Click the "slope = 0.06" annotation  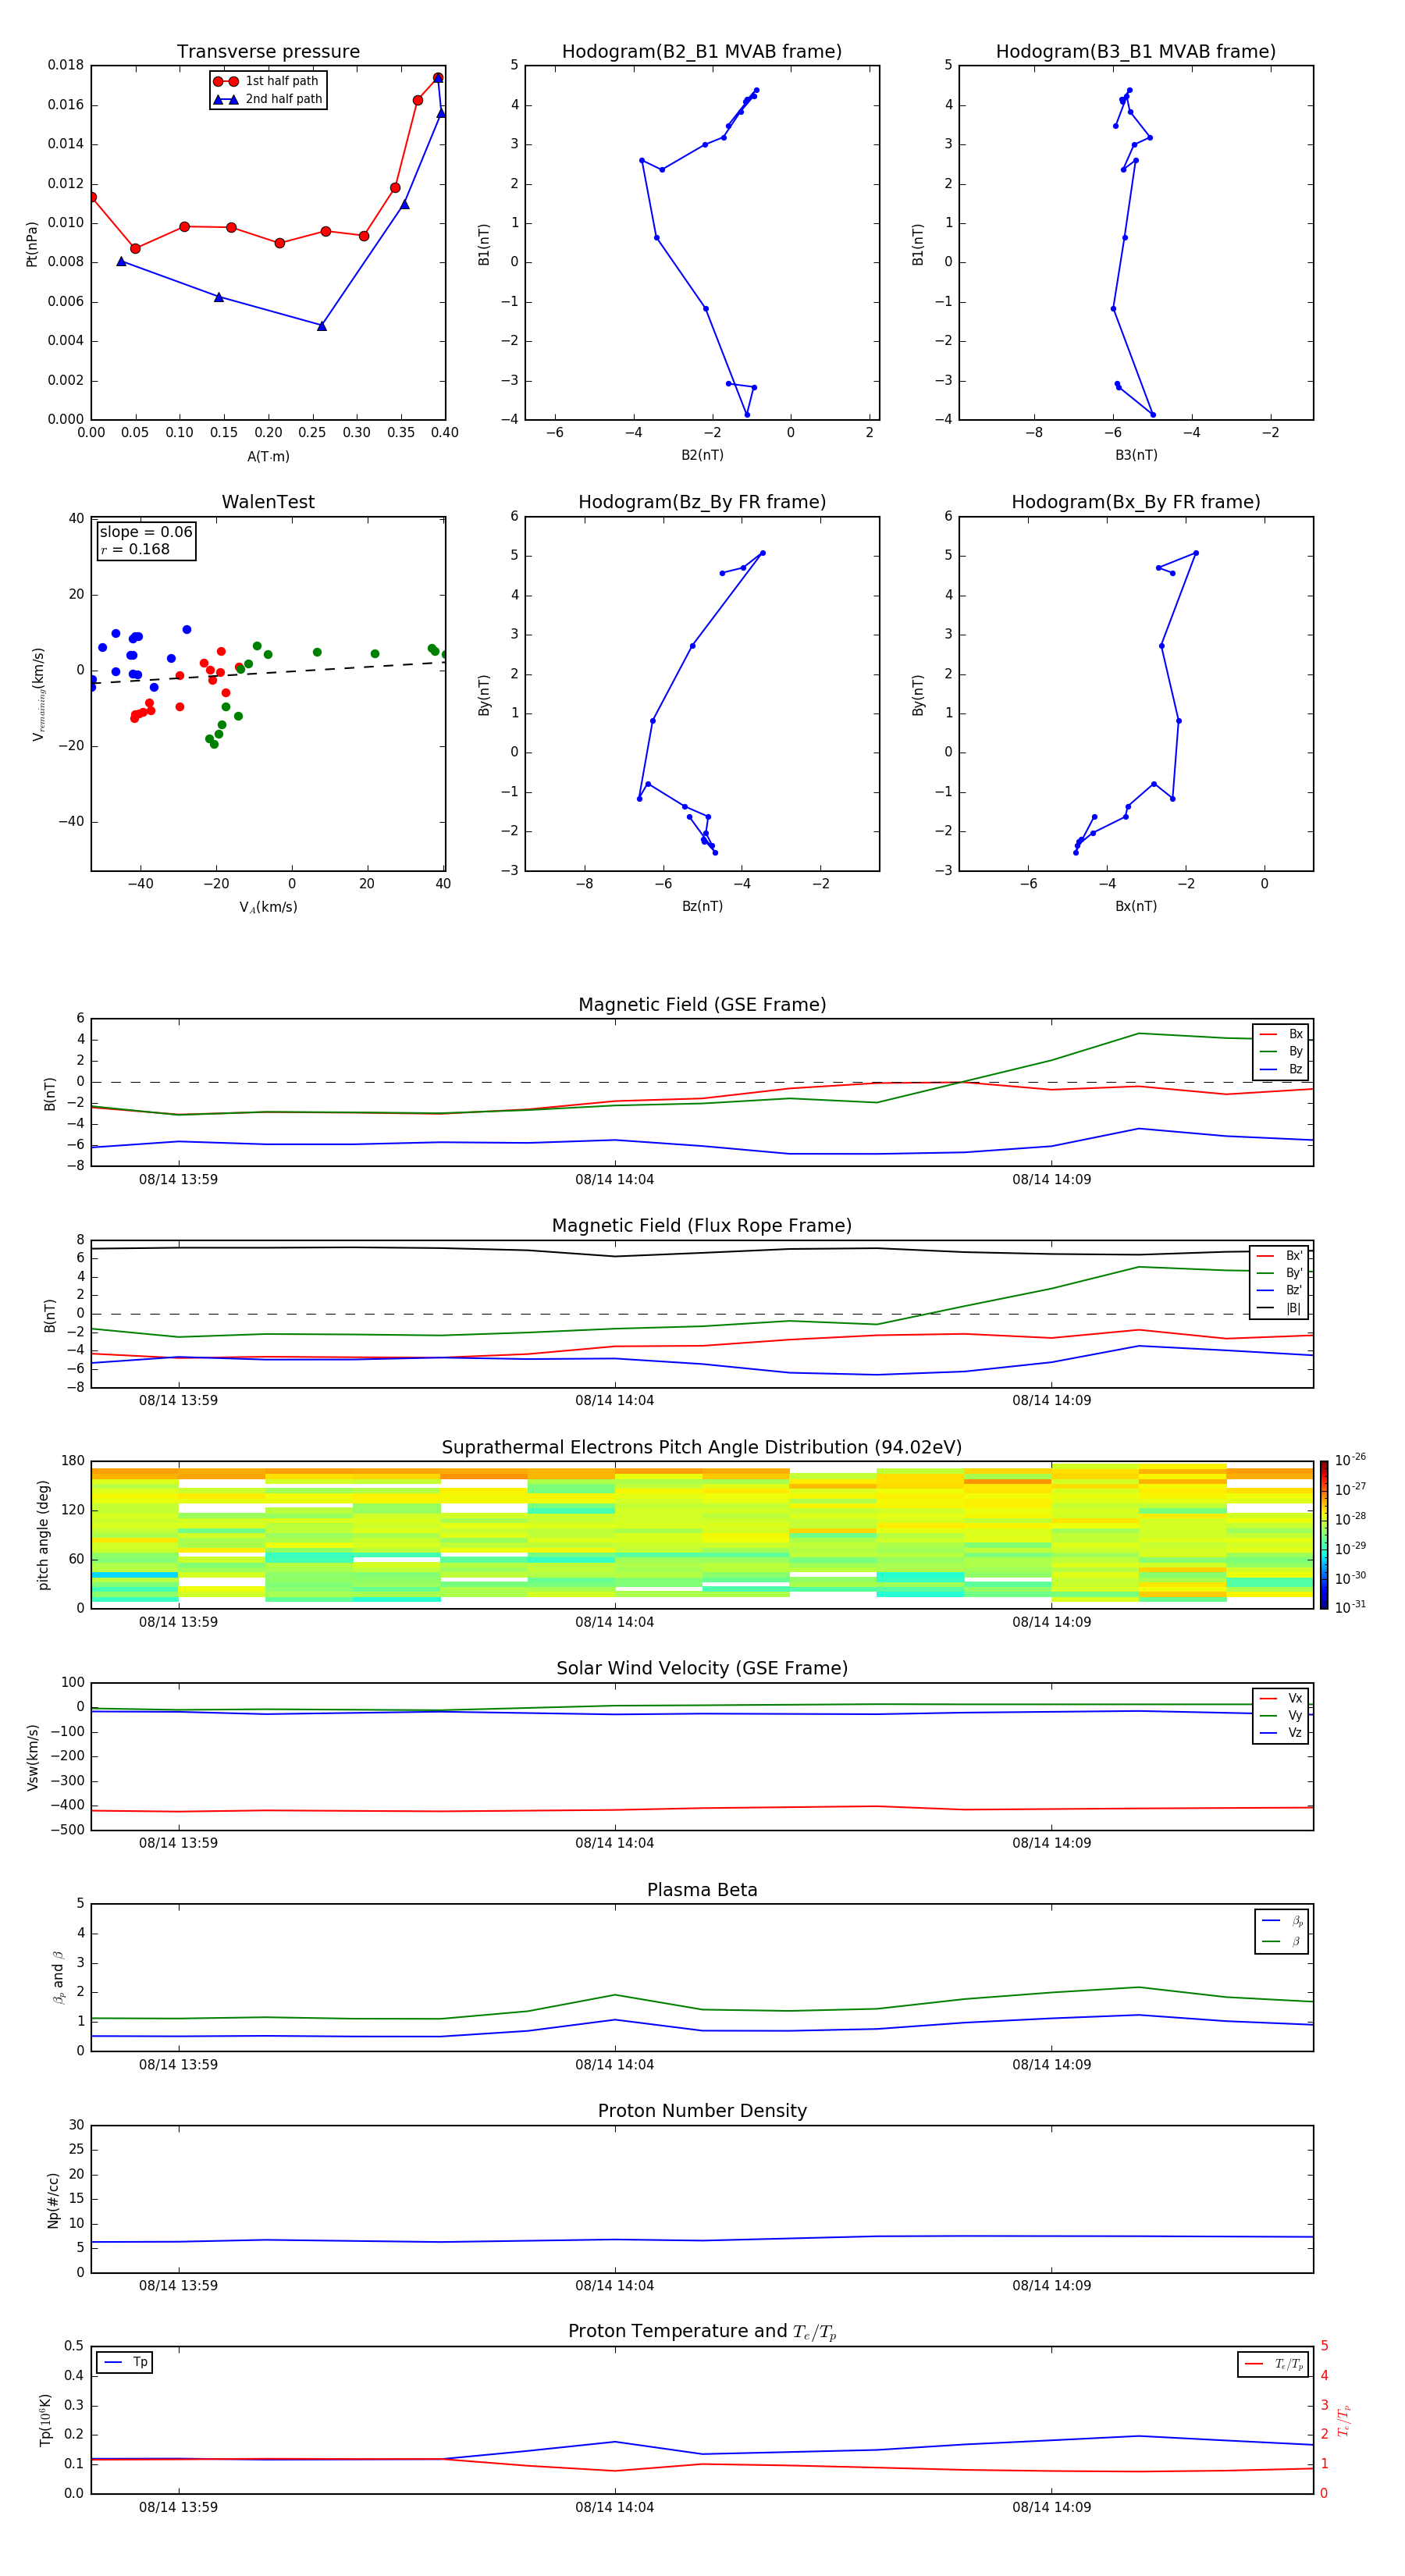coord(146,532)
